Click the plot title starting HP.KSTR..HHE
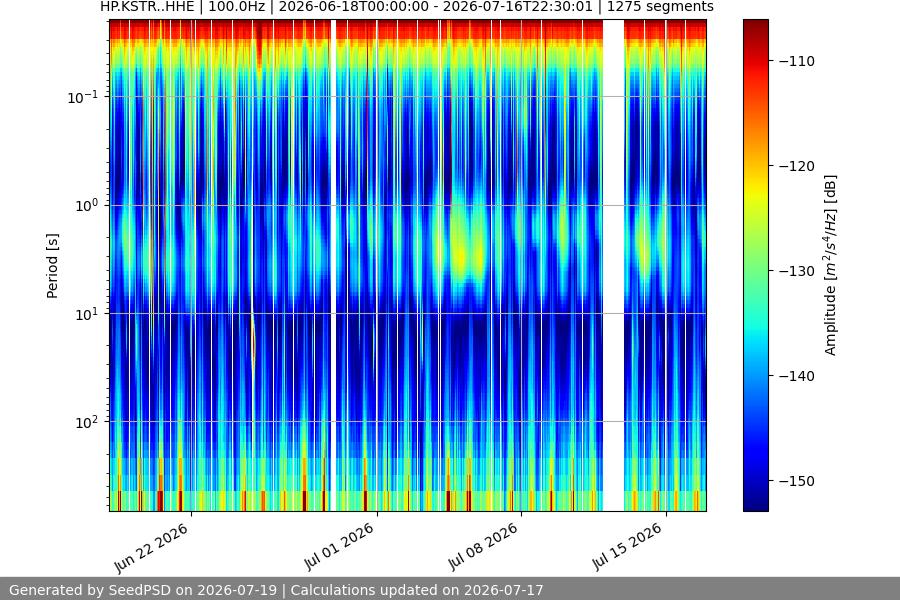This screenshot has height=600, width=900. coord(406,7)
